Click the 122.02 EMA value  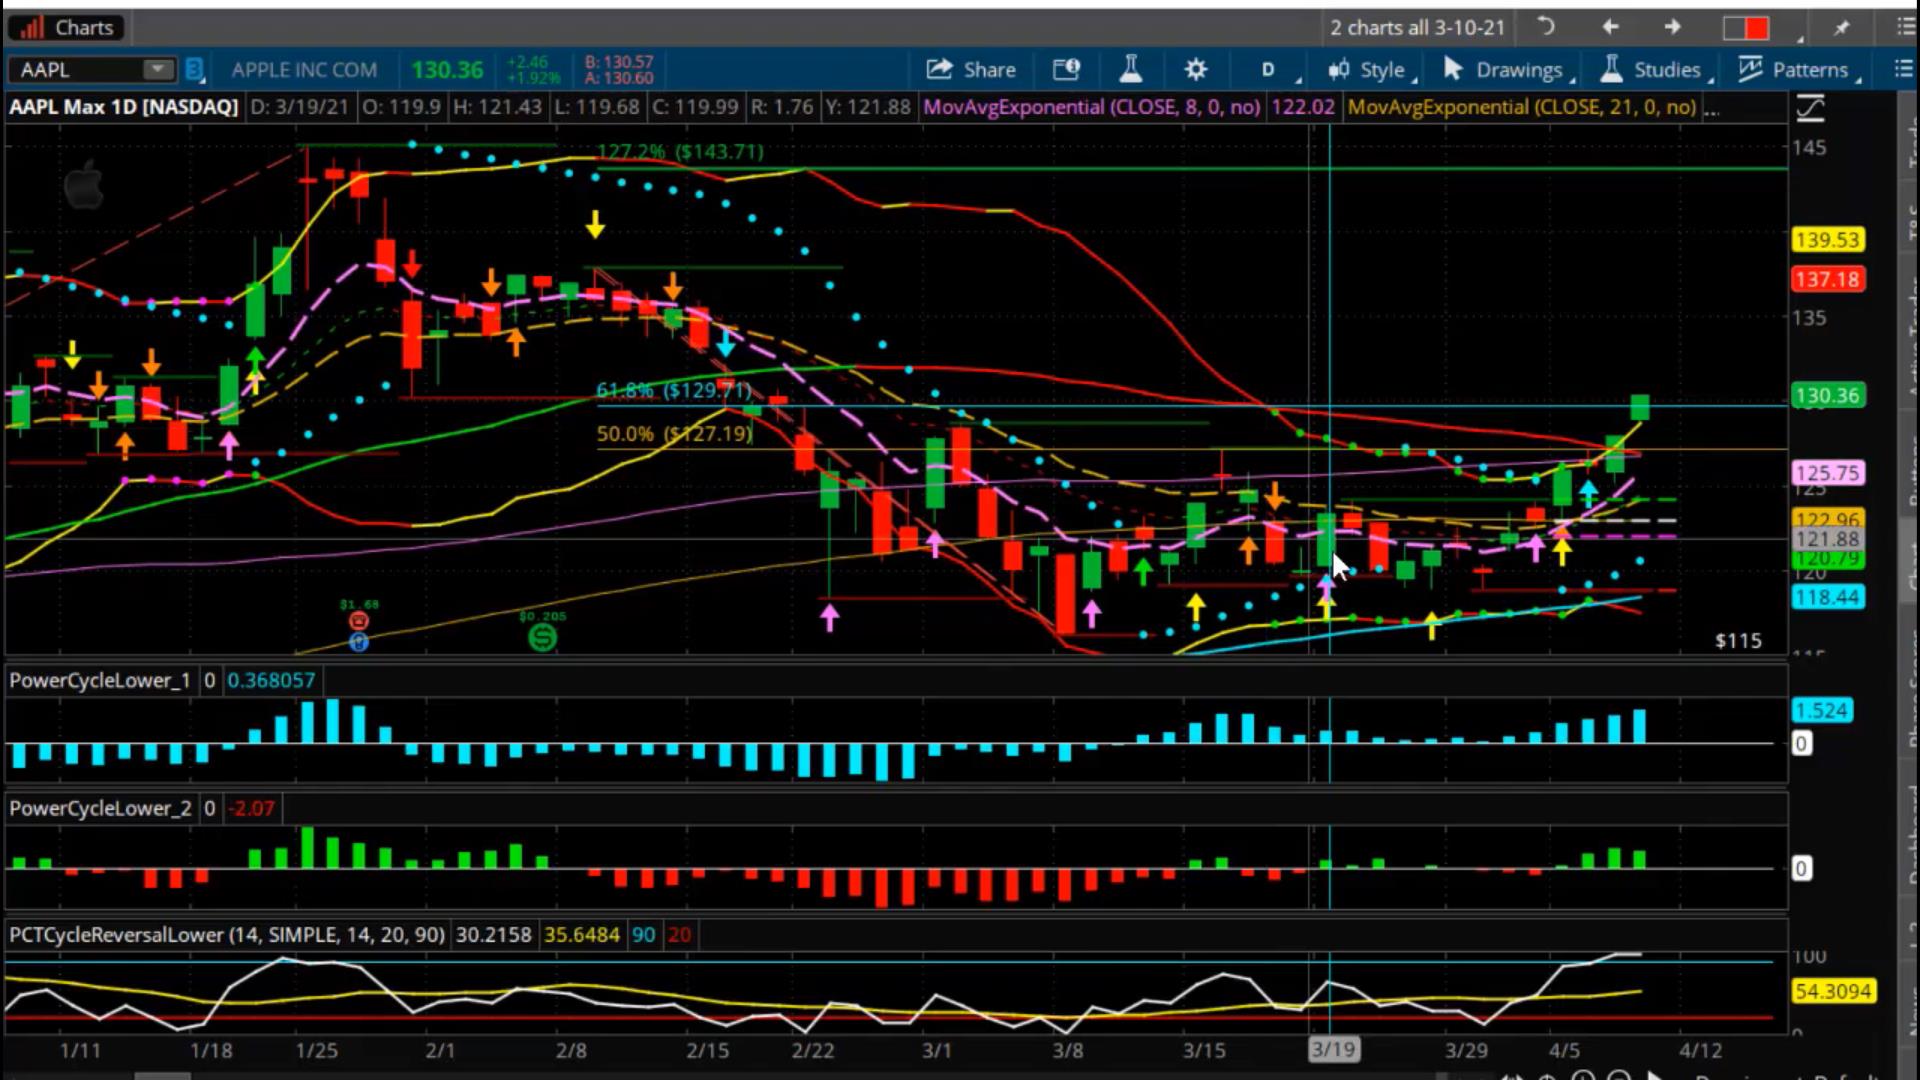[1303, 107]
